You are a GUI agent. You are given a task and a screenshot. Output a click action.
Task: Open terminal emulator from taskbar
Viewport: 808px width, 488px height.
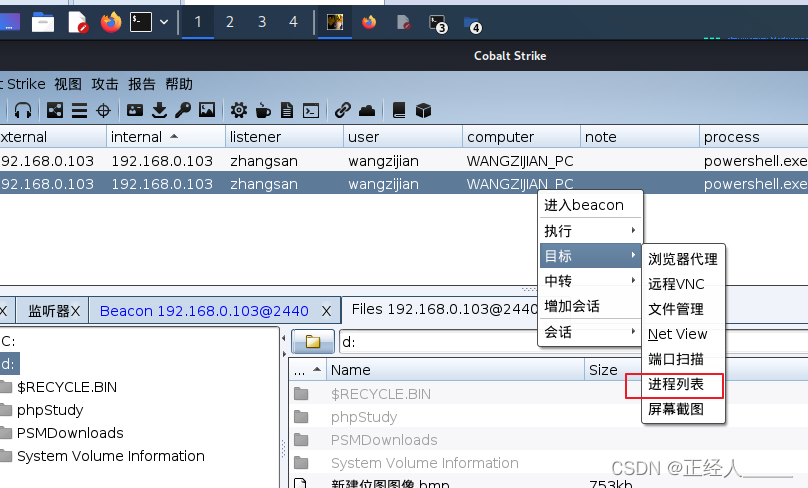pyautogui.click(x=141, y=22)
